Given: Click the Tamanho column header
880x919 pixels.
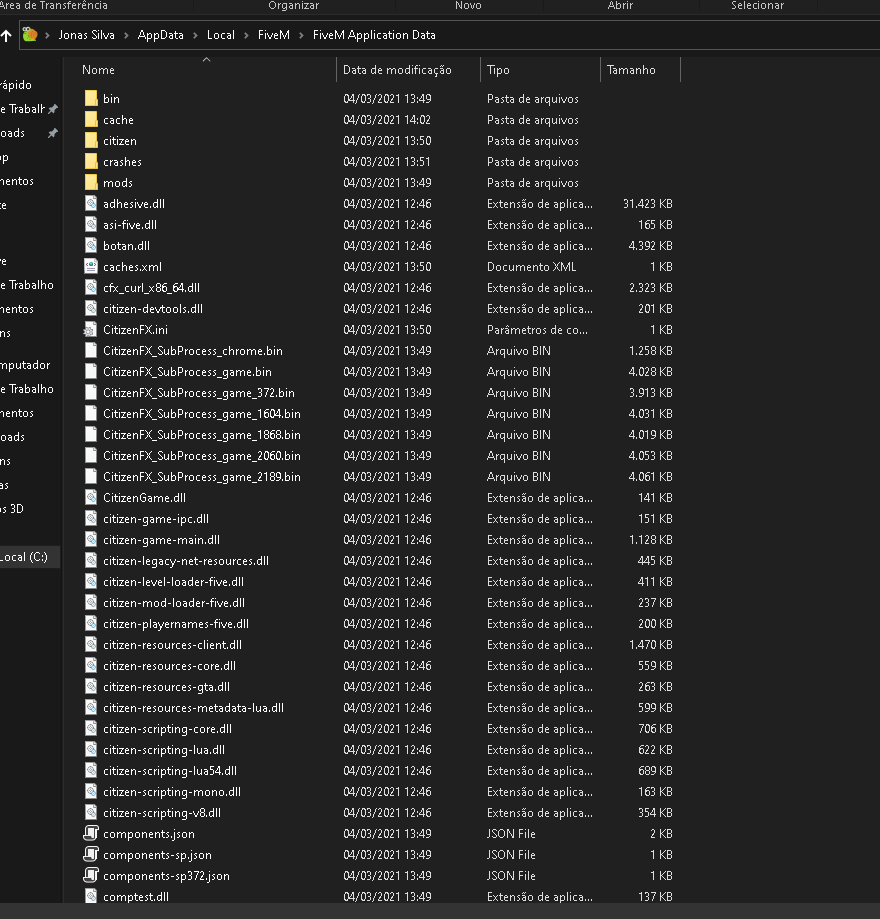Looking at the screenshot, I should pos(631,70).
